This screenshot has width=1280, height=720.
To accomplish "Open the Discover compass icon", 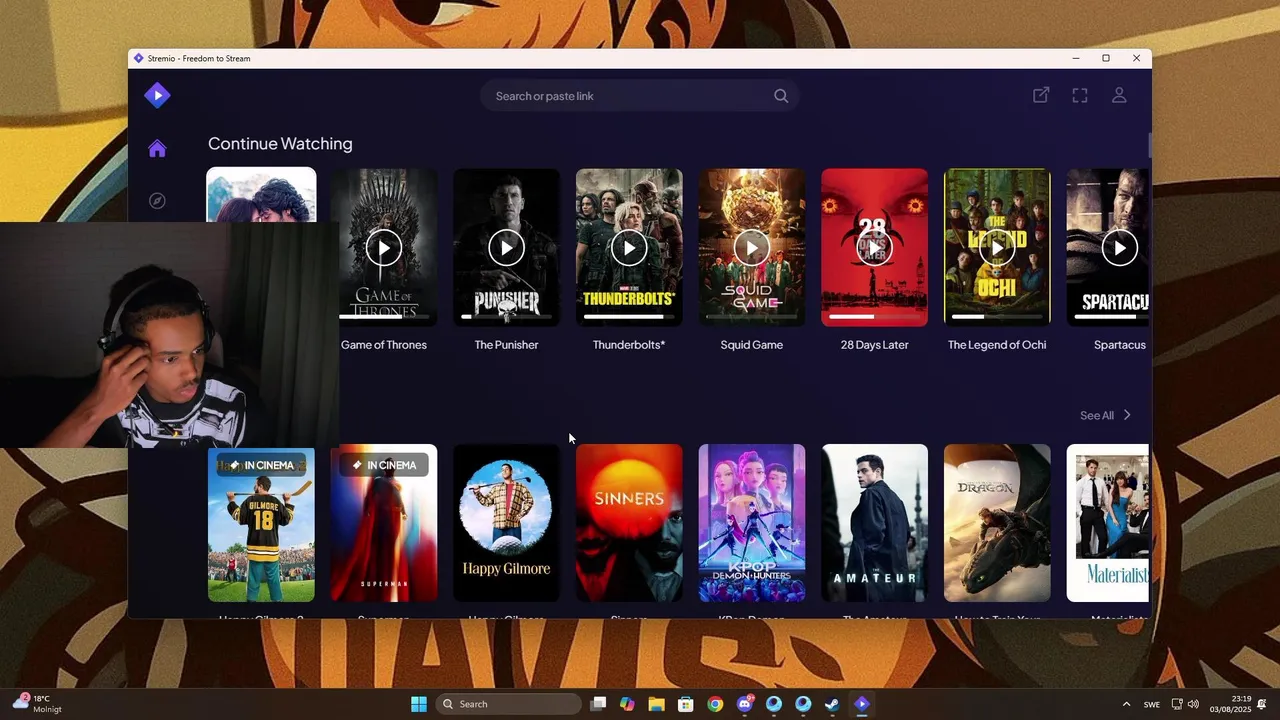I will (x=157, y=201).
